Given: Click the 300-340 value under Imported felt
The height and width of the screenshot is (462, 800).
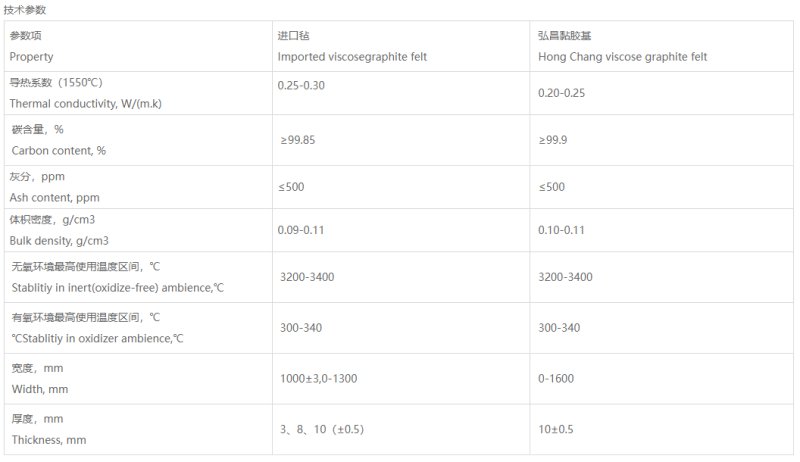Looking at the screenshot, I should point(301,328).
